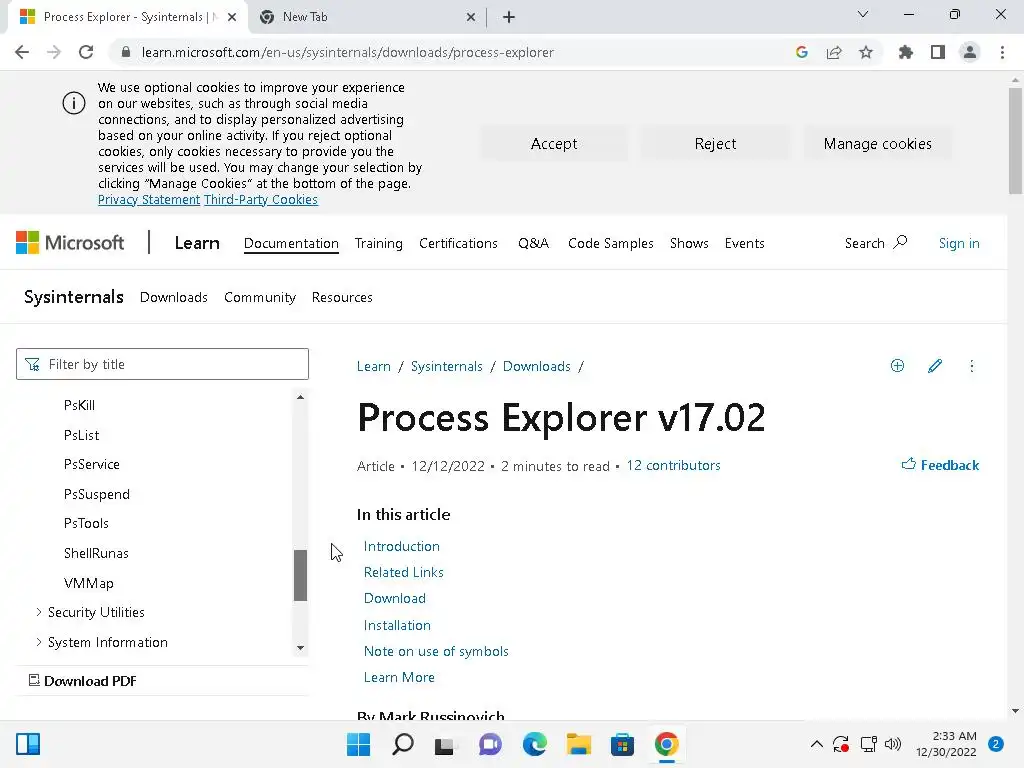
Task: Bookmark this page with the star icon
Action: coord(866,52)
